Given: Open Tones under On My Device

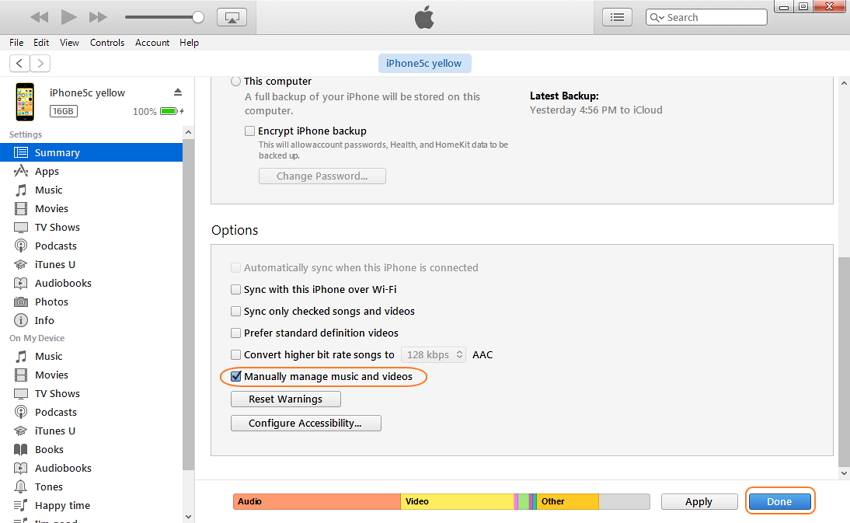Looking at the screenshot, I should coord(48,487).
